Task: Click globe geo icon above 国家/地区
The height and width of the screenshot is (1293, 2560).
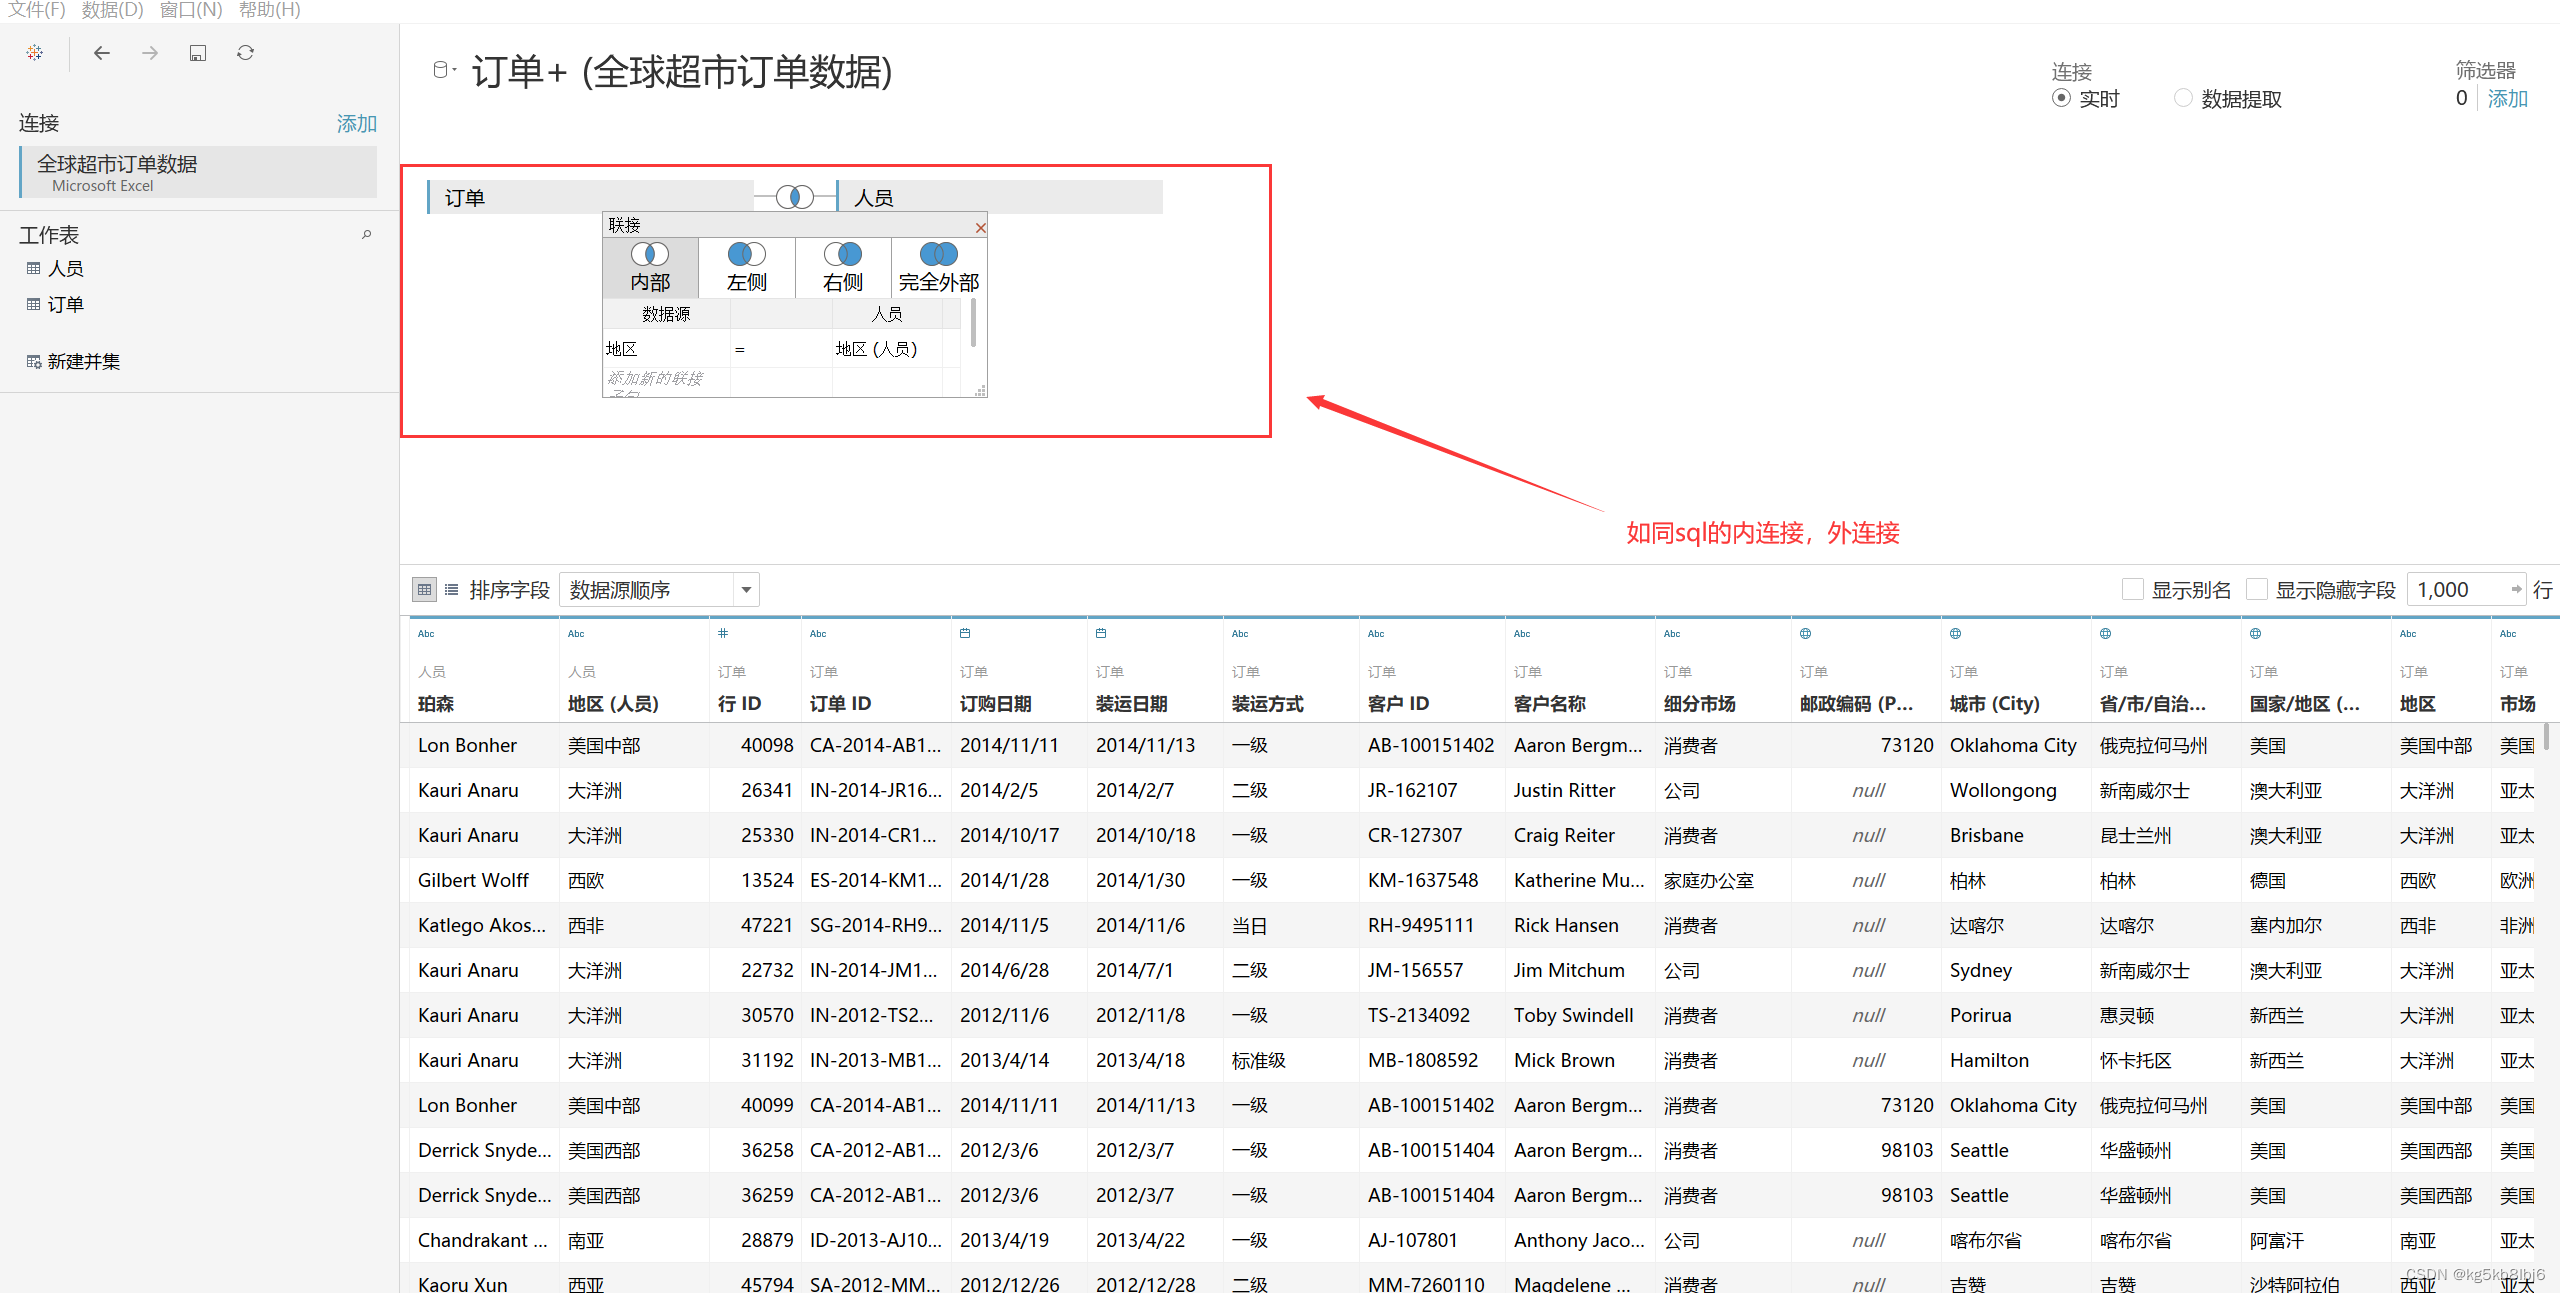Action: (2255, 634)
